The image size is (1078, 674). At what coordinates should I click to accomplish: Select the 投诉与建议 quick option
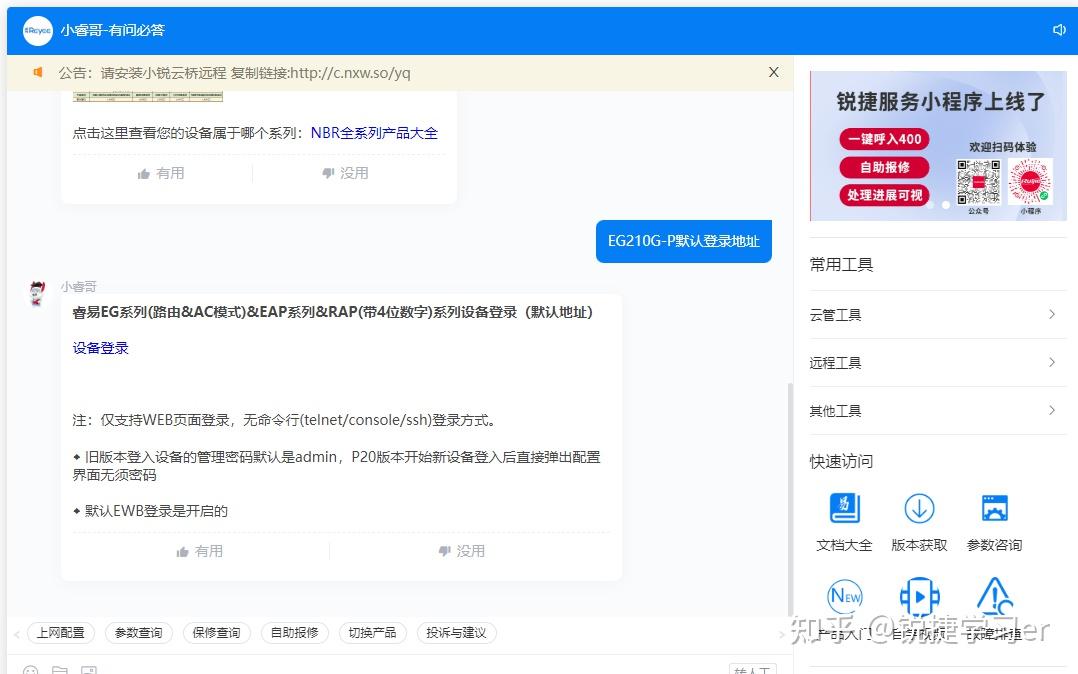click(x=456, y=633)
